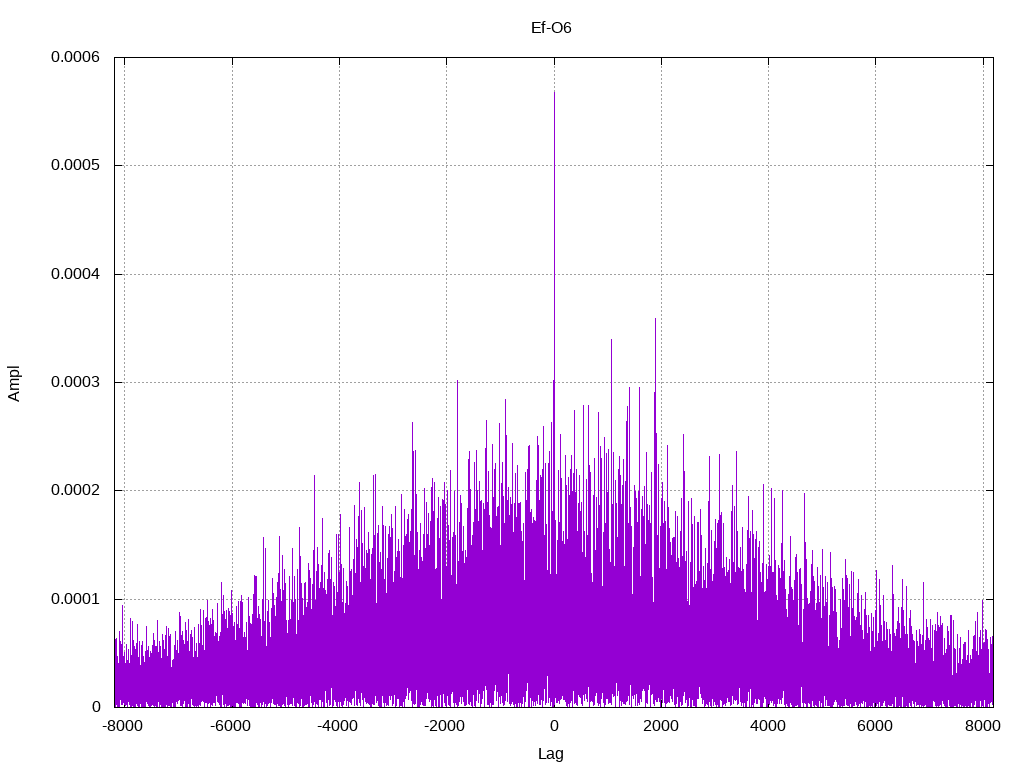Click the y-axis tick value 0.0006
1024x768 pixels.
(76, 57)
